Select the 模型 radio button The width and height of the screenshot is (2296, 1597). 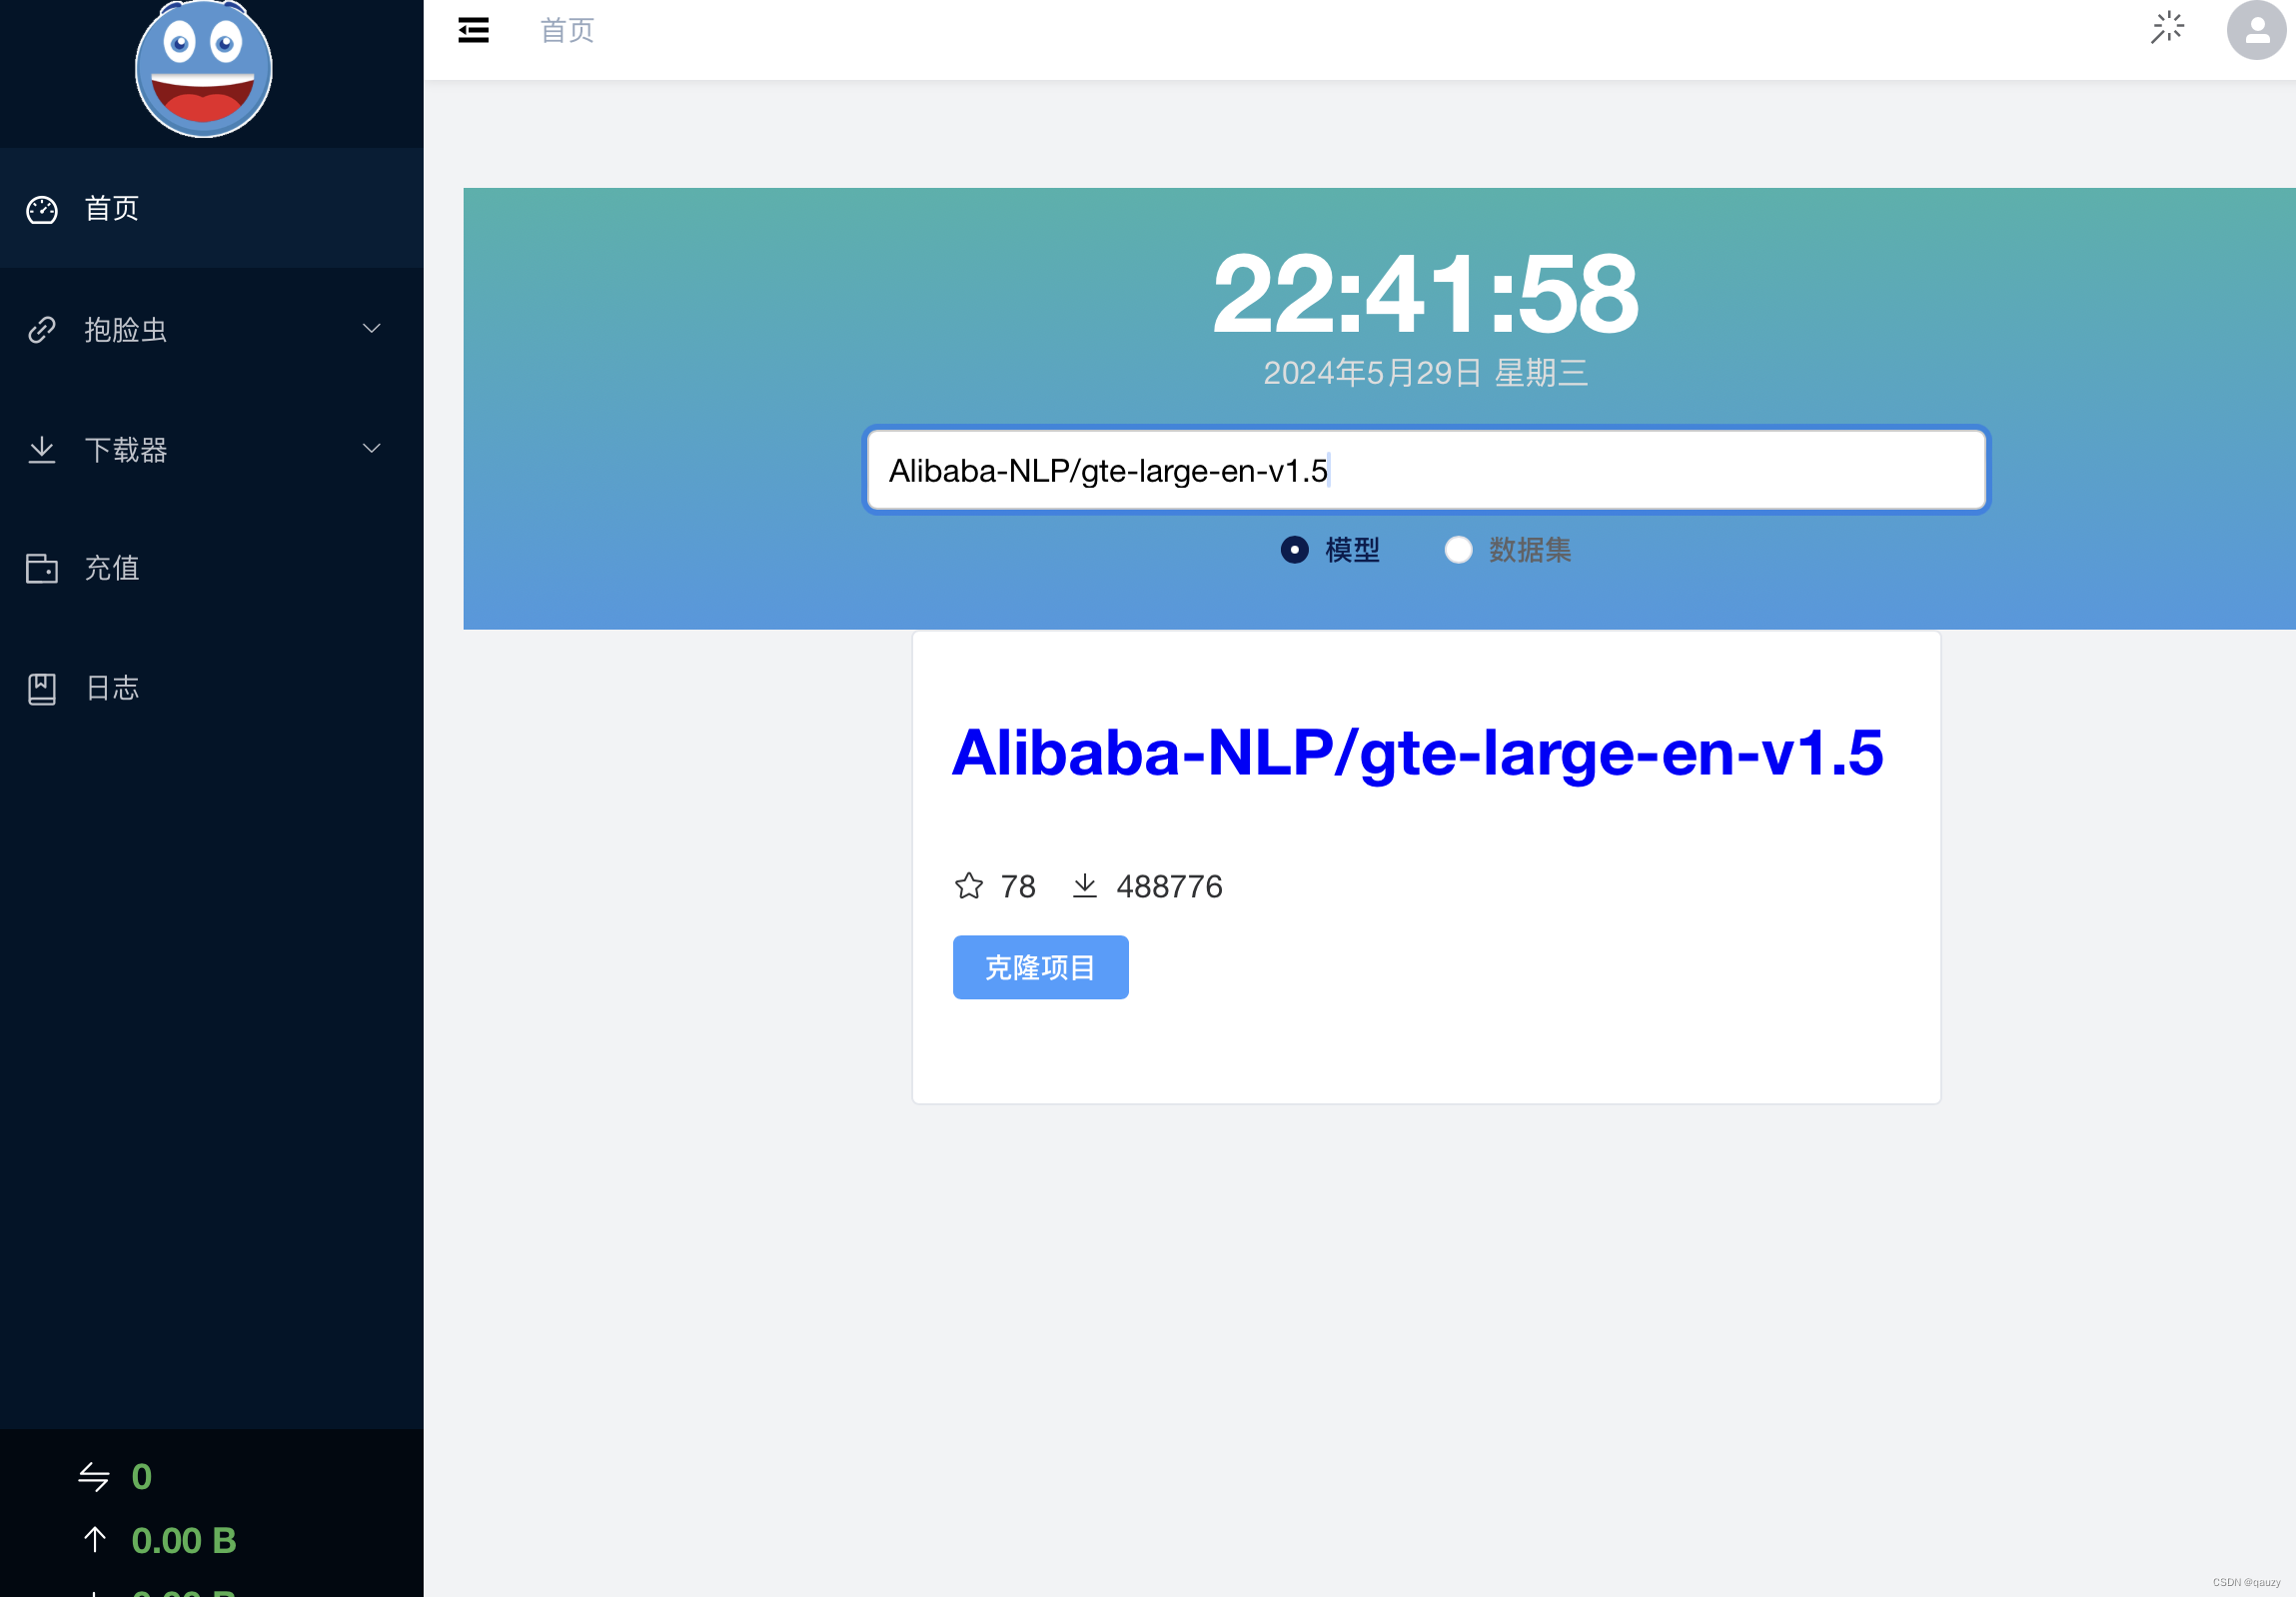pos(1294,550)
